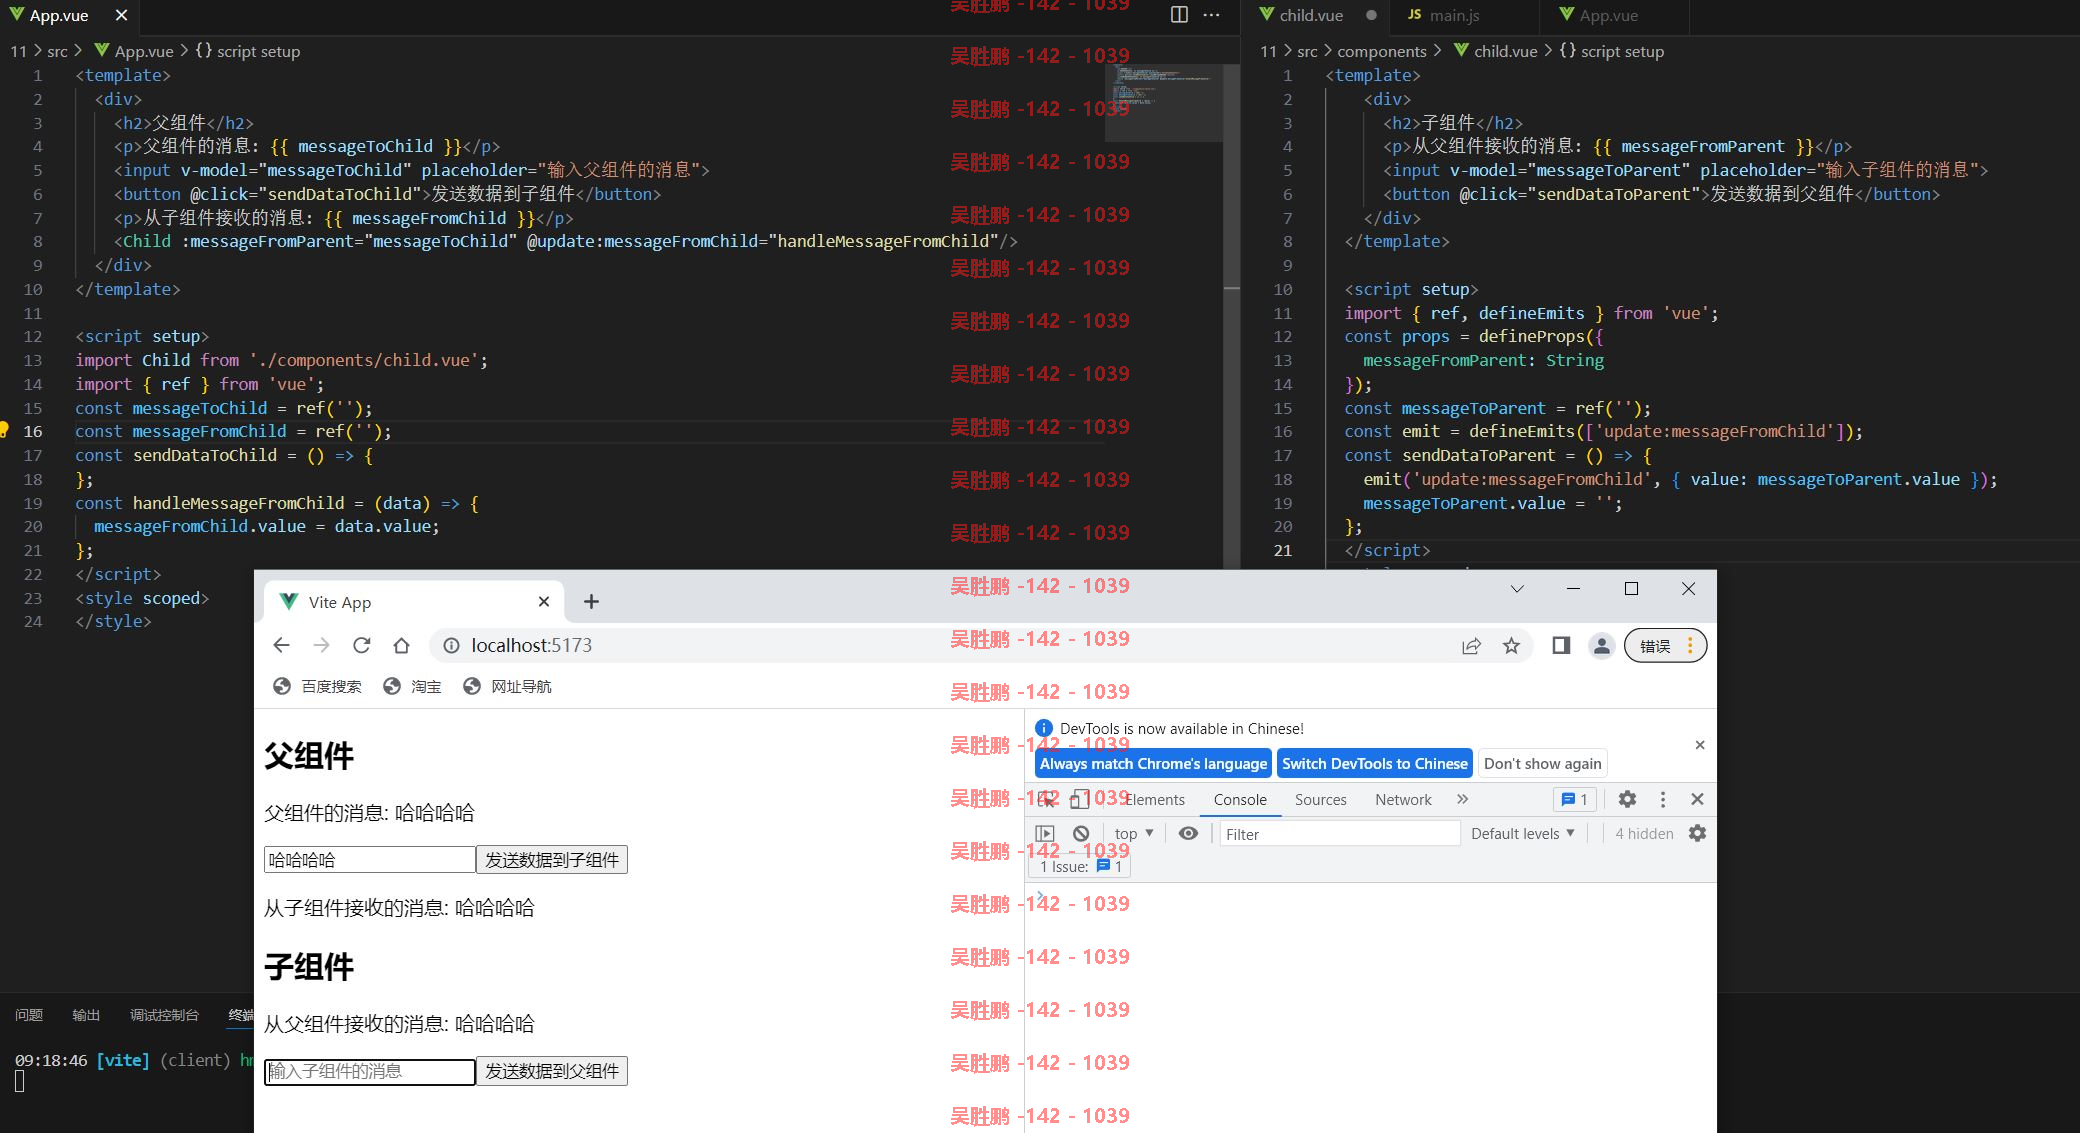Open the DevTools Sources tab
This screenshot has height=1133, width=2080.
pos(1320,799)
